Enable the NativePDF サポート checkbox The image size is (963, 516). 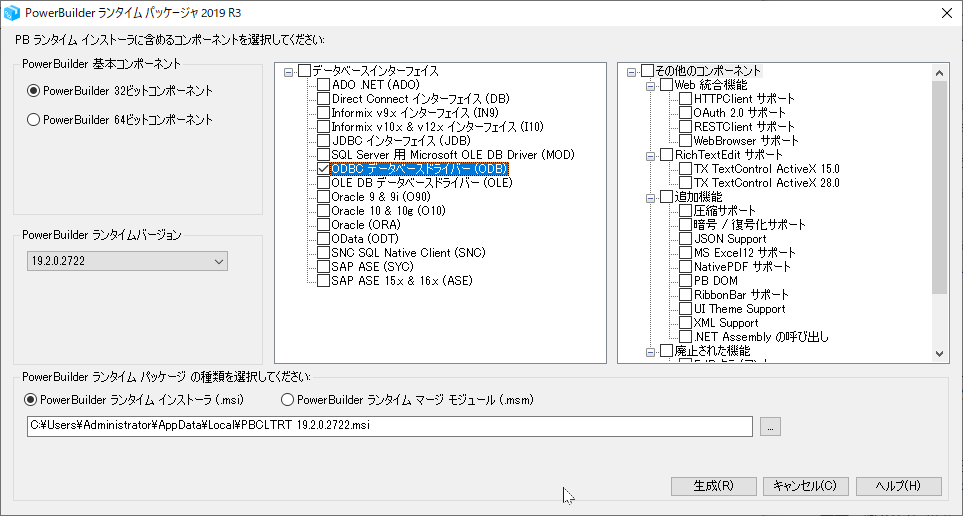click(x=685, y=267)
